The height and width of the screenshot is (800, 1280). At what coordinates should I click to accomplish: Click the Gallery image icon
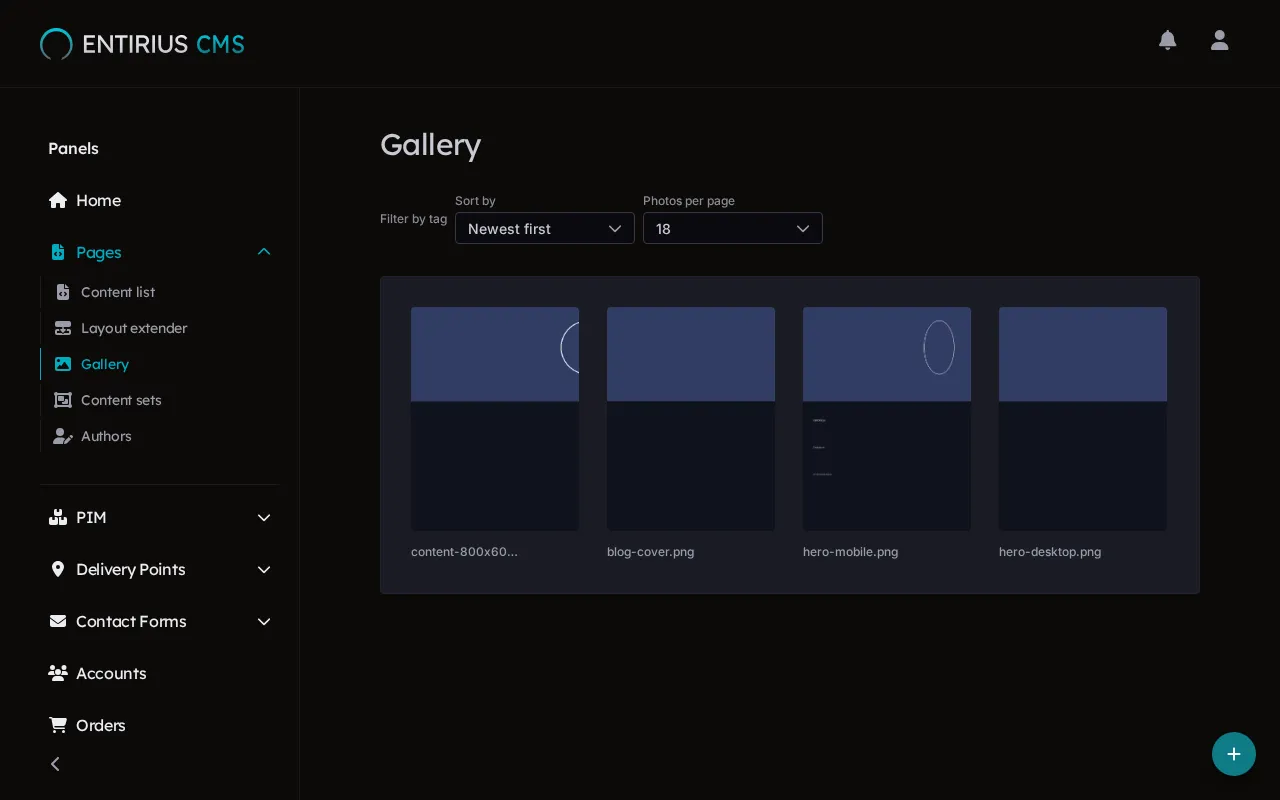63,364
